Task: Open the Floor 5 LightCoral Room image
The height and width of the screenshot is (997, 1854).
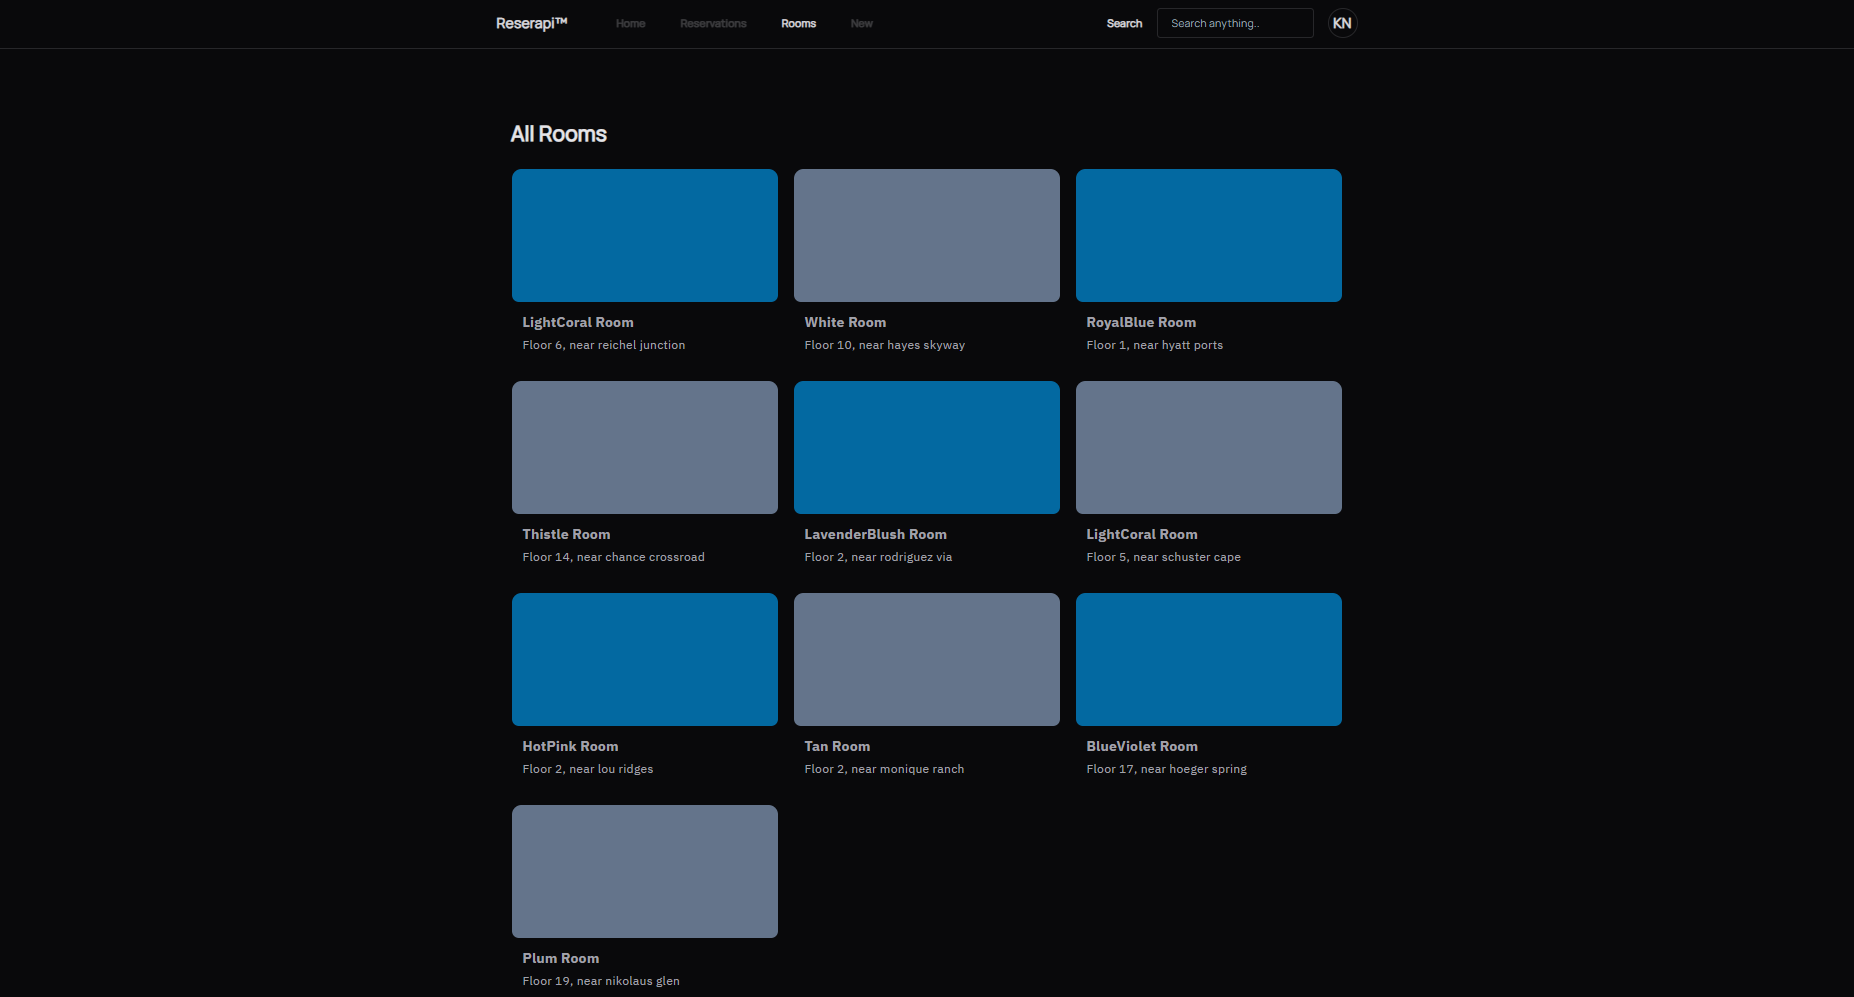Action: (1209, 447)
